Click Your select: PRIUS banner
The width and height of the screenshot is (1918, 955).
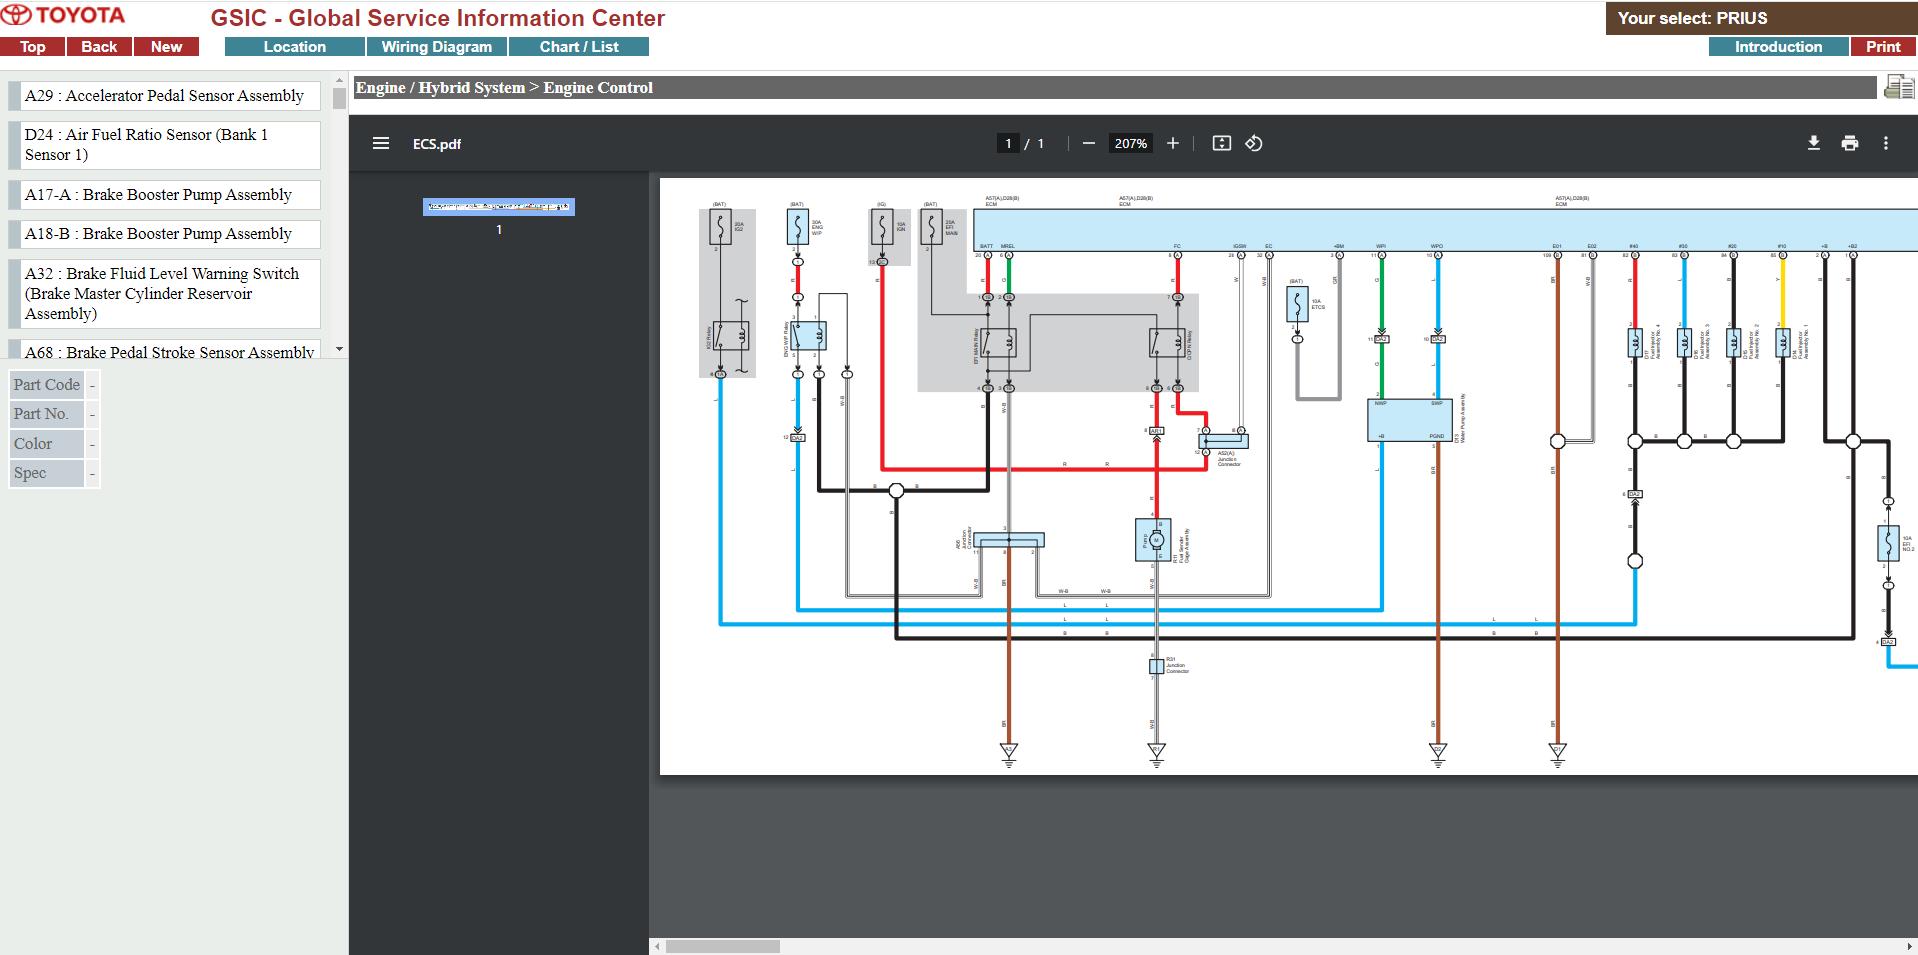point(1761,18)
